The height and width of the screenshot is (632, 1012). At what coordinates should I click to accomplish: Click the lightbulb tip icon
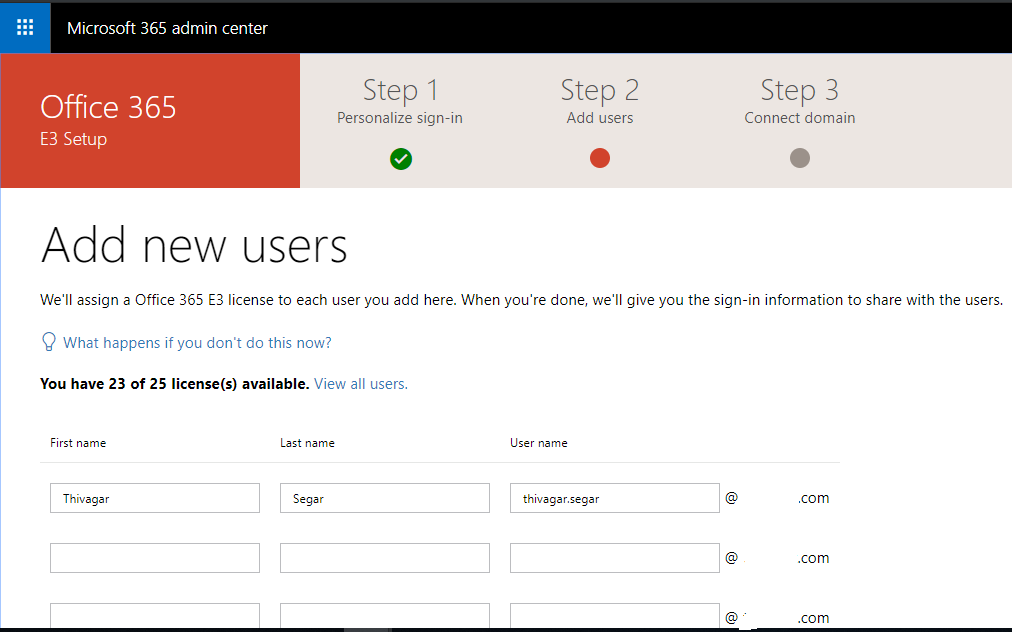pyautogui.click(x=48, y=341)
